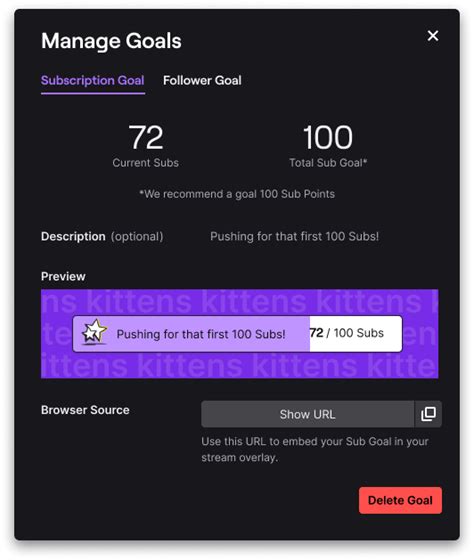474x560 pixels.
Task: Click the recommended 100 Sub Points note
Action: [237, 194]
